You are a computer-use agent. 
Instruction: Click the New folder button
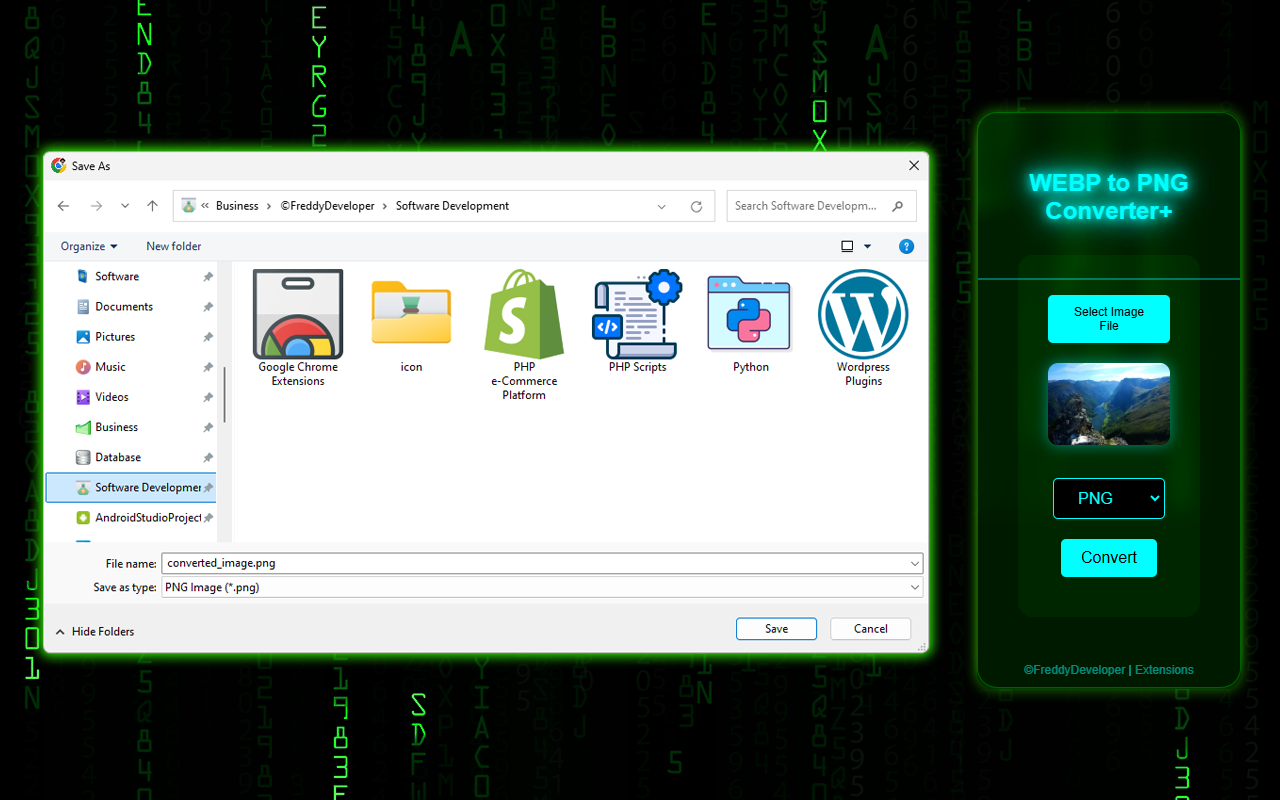tap(174, 246)
